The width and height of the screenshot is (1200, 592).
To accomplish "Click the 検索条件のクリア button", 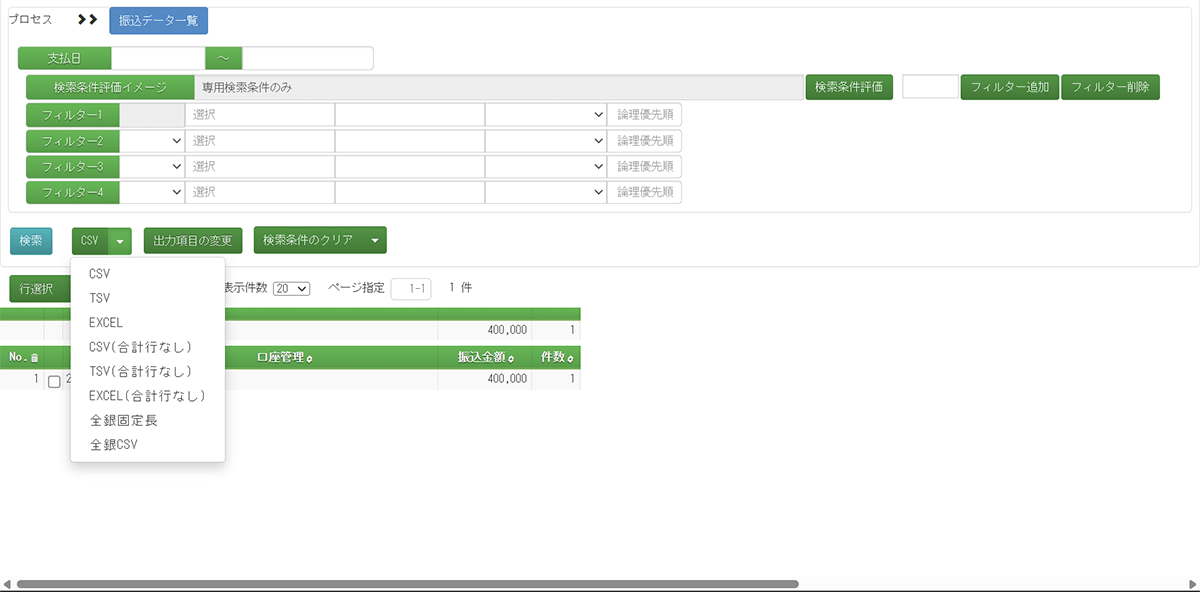I will (308, 240).
